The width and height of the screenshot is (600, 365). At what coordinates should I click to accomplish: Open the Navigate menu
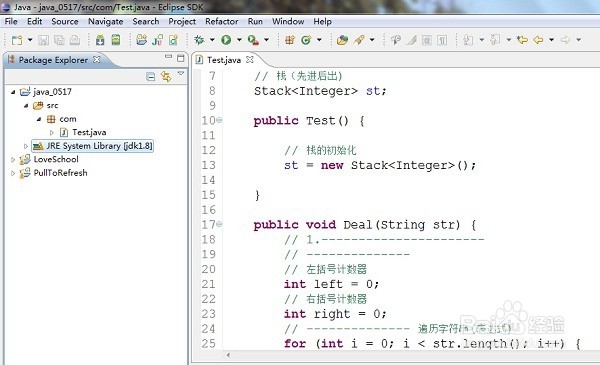[106, 21]
